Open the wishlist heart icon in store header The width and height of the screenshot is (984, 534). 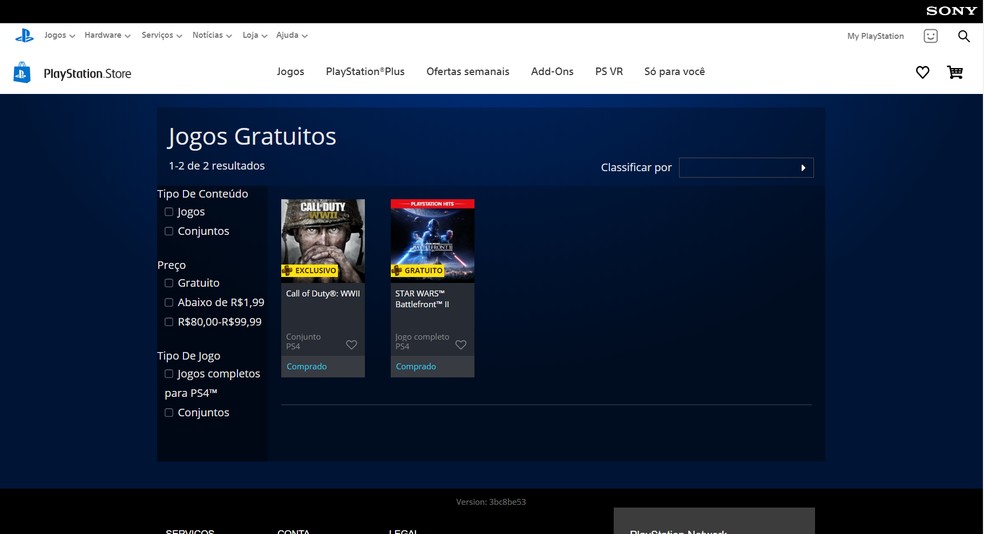922,72
